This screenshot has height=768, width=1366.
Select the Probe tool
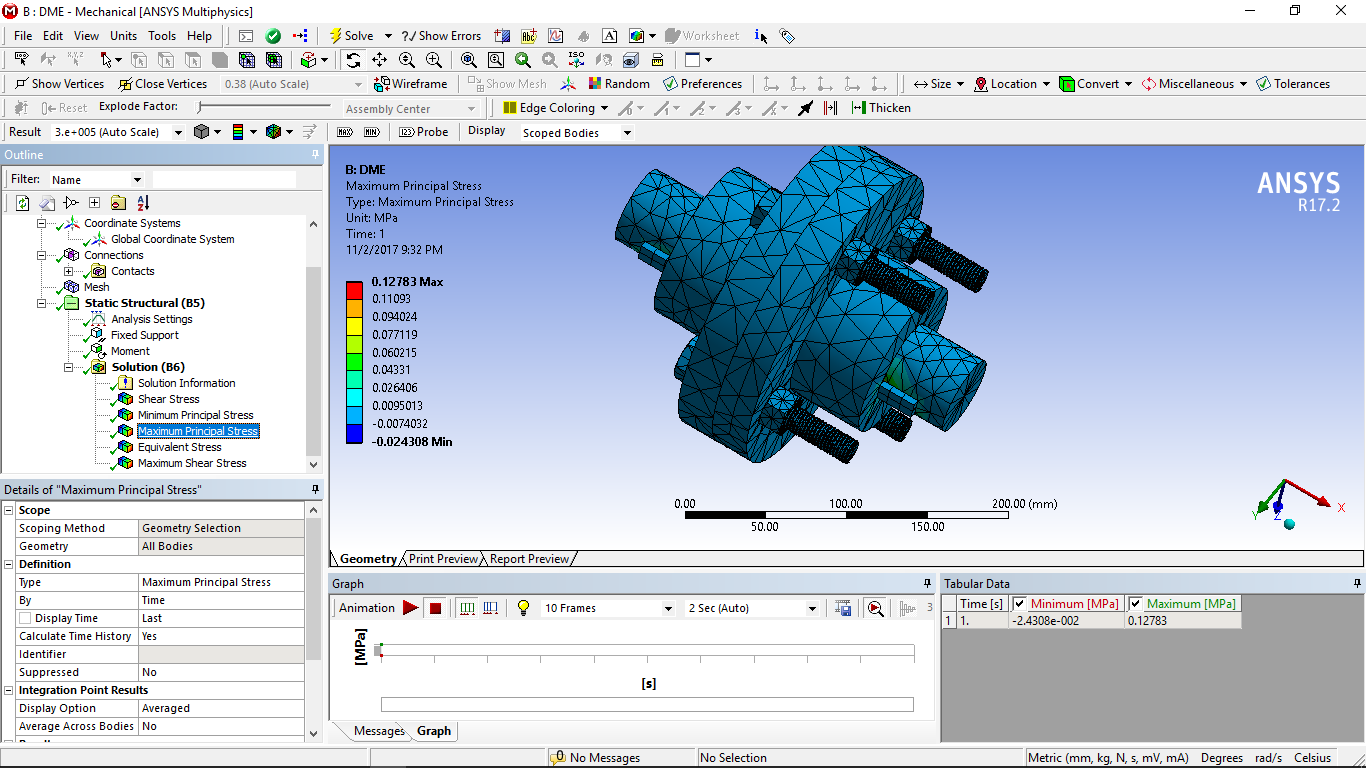click(x=423, y=132)
